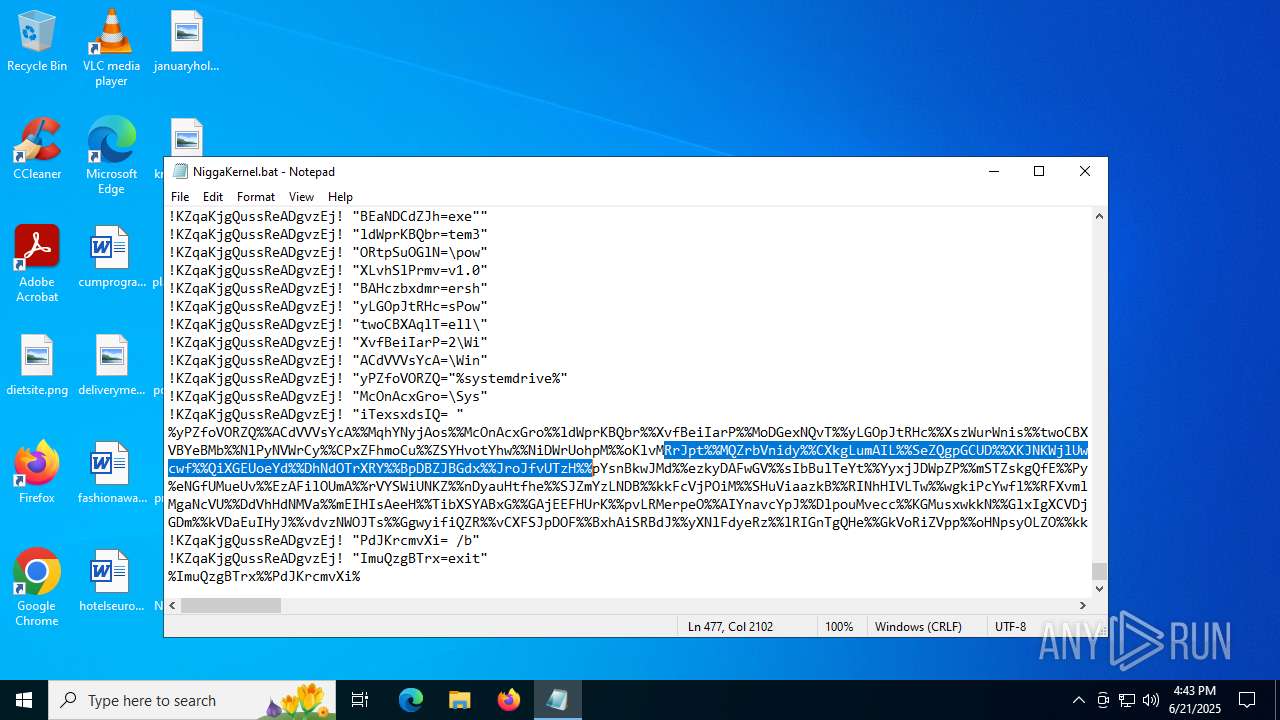
Task: Open the View menu in Notepad
Action: pos(301,197)
